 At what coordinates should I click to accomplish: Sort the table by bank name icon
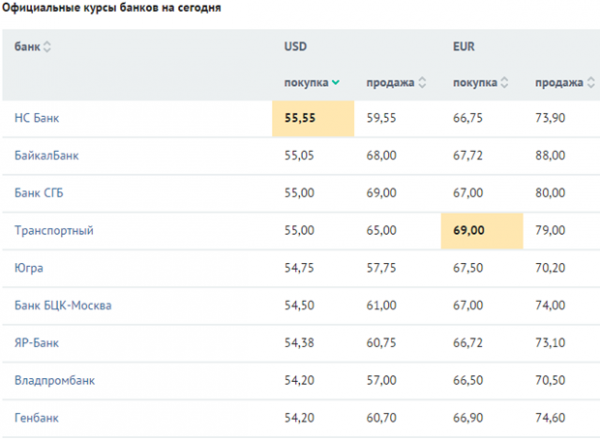pyautogui.click(x=47, y=47)
